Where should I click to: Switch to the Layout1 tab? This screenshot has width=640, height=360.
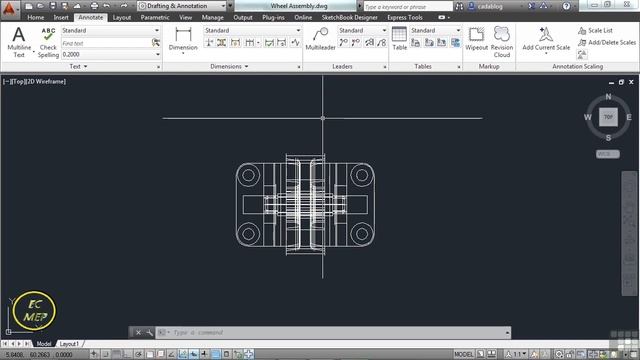pos(69,344)
